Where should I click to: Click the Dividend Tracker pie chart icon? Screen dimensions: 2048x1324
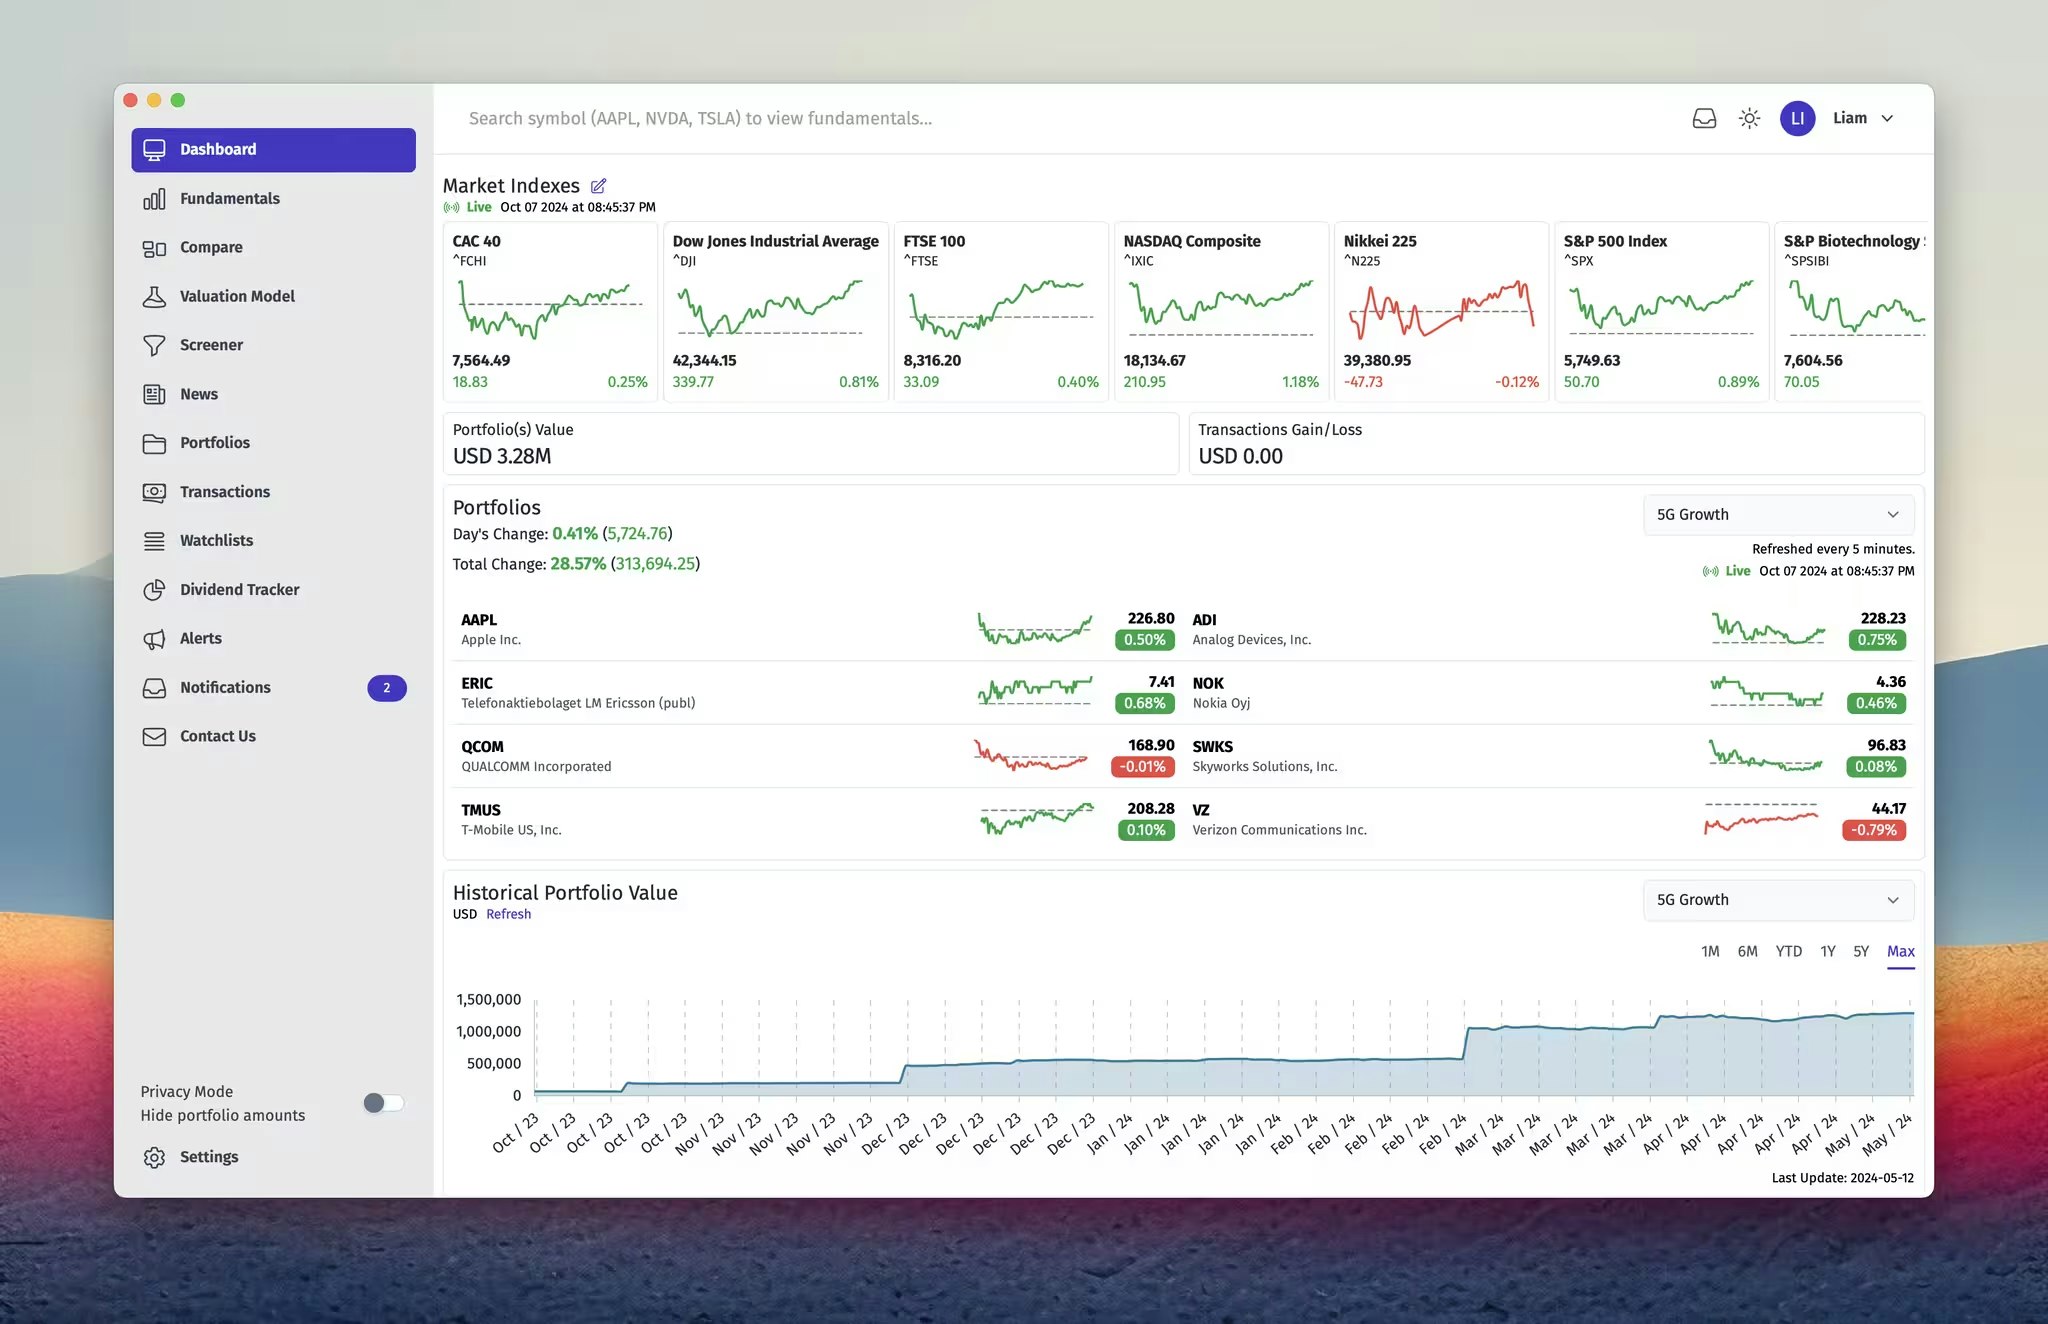pyautogui.click(x=154, y=590)
